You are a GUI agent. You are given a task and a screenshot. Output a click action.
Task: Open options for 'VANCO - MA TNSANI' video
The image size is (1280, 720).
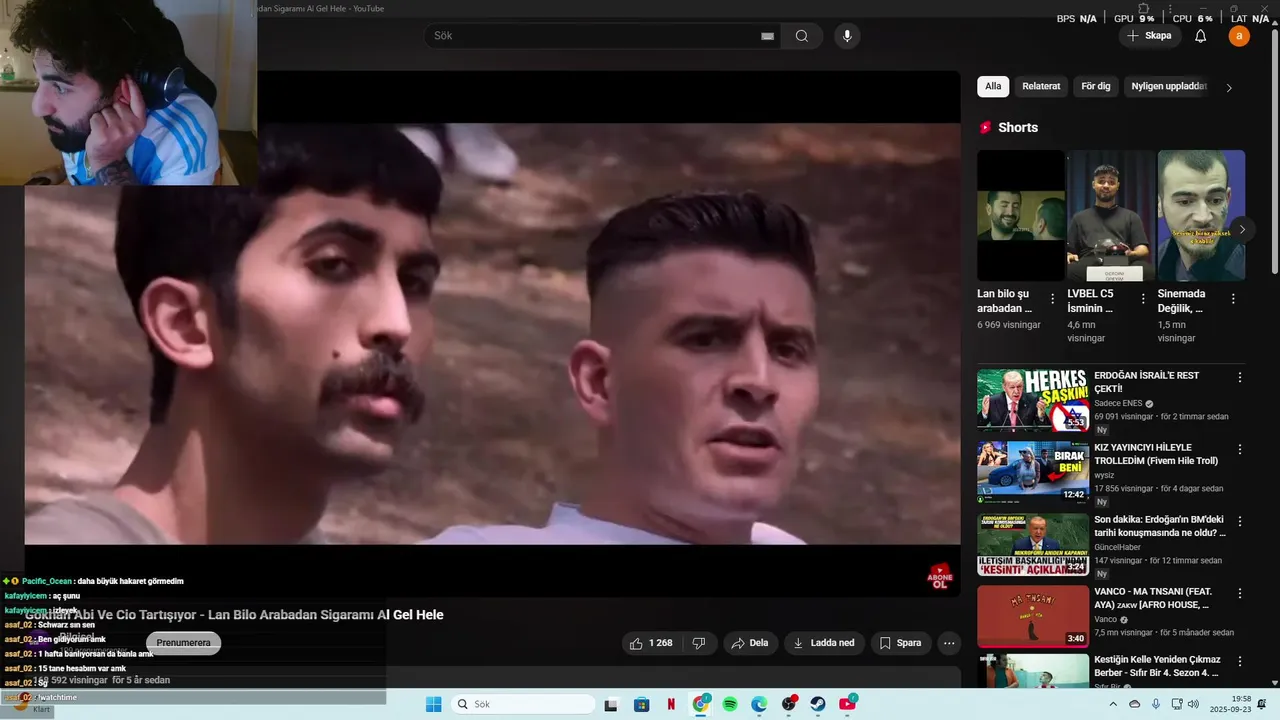click(x=1240, y=594)
